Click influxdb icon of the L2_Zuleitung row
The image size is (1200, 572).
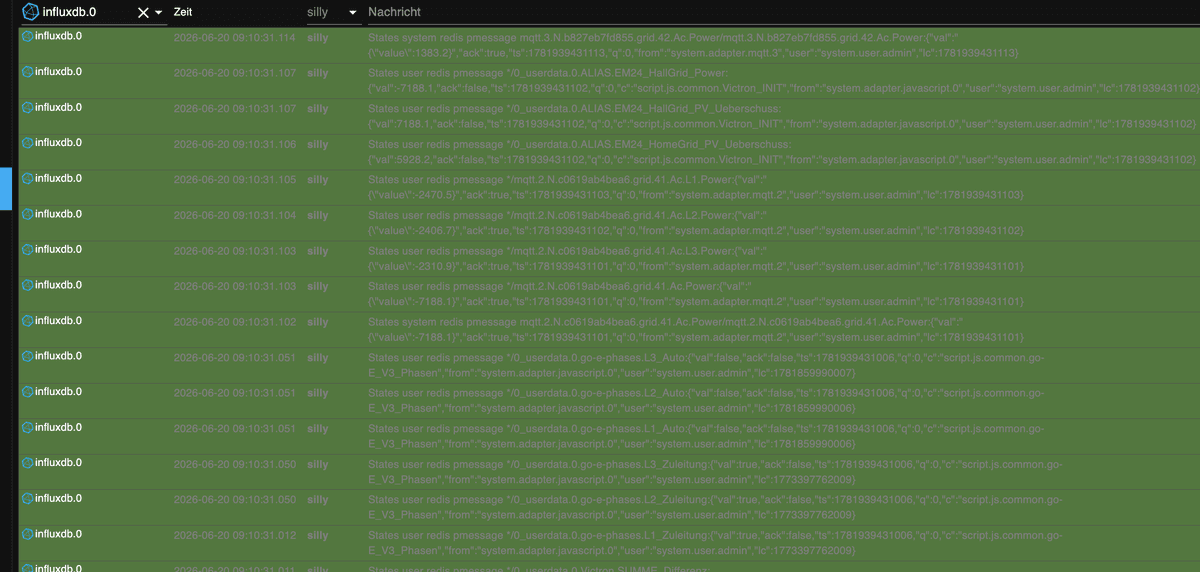[x=27, y=499]
